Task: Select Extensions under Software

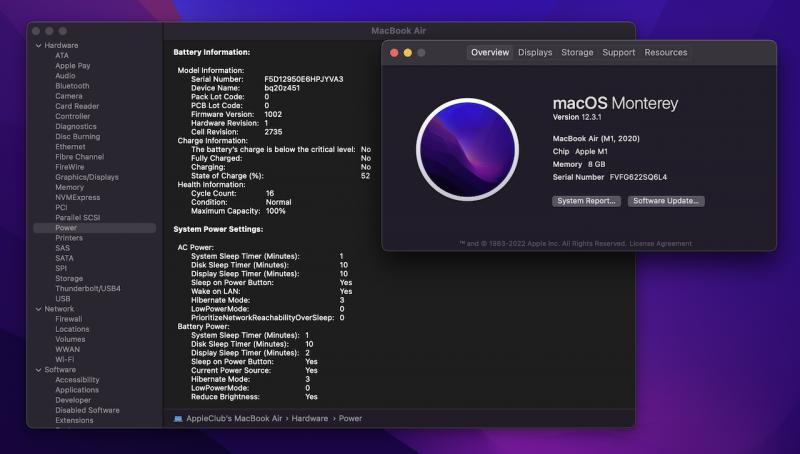Action: [x=74, y=421]
